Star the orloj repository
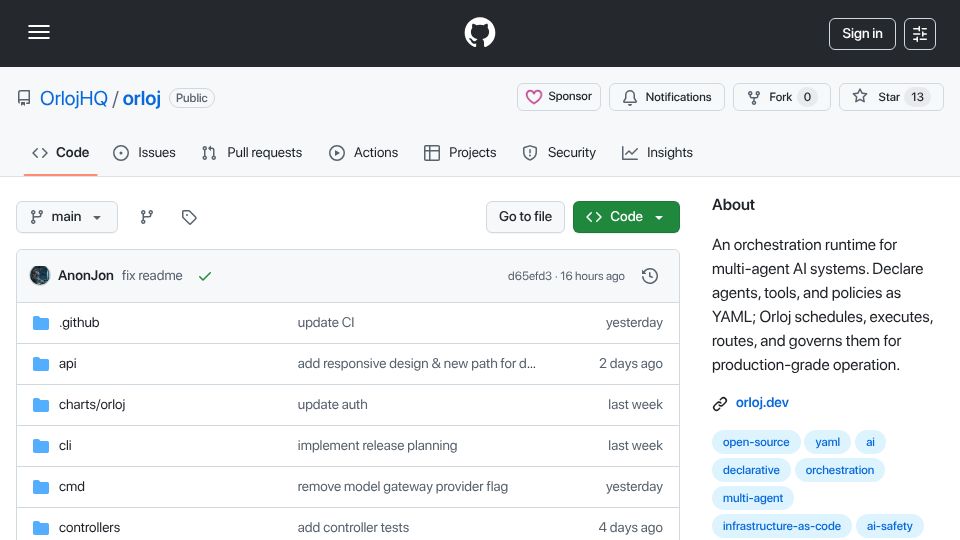This screenshot has width=960, height=540. pyautogui.click(x=891, y=97)
